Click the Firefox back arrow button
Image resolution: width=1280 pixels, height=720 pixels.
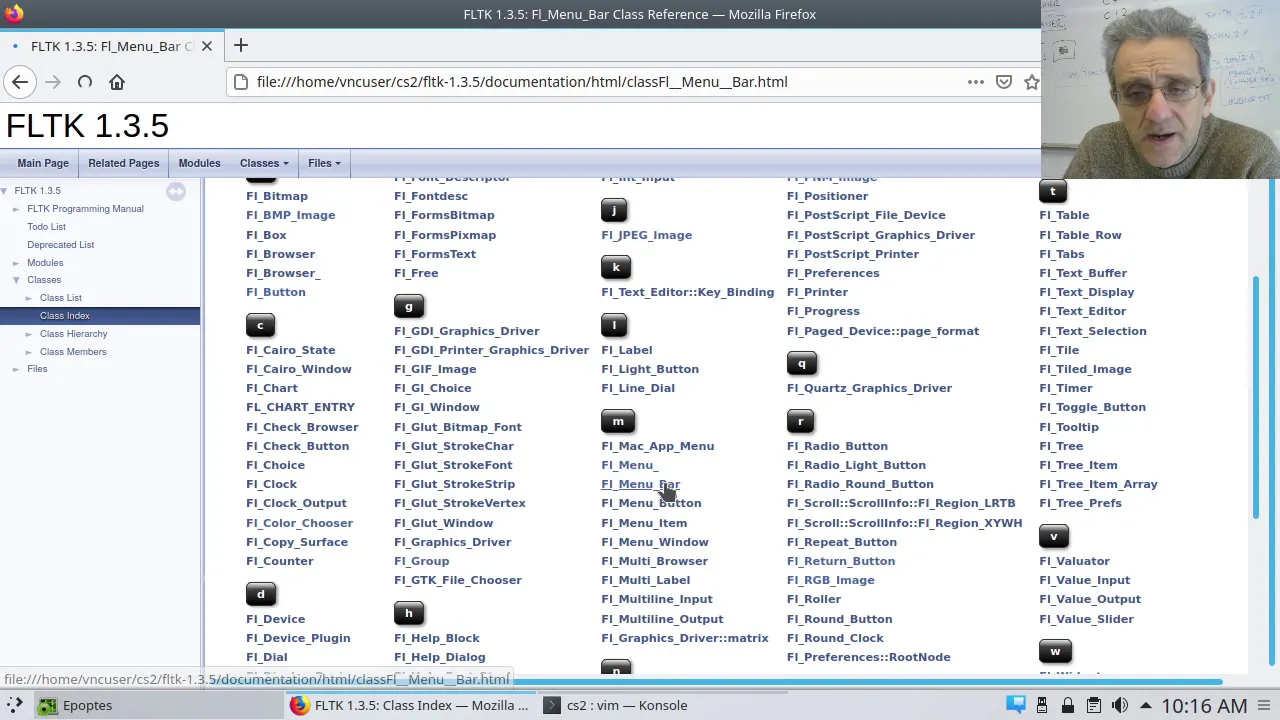point(20,82)
